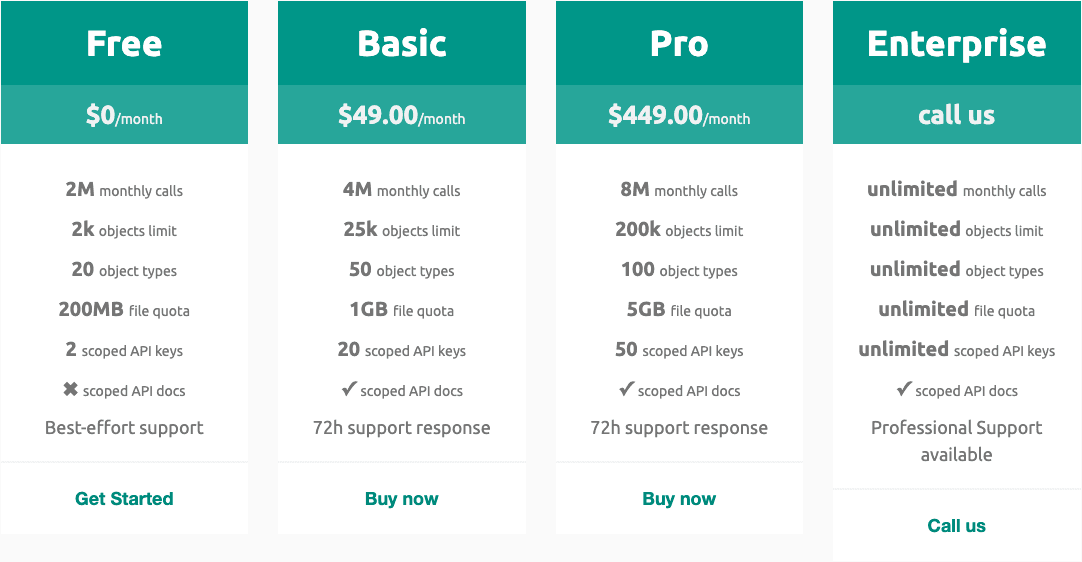Click the checkmark icon in Enterprise plan
The image size is (1082, 562).
(904, 389)
